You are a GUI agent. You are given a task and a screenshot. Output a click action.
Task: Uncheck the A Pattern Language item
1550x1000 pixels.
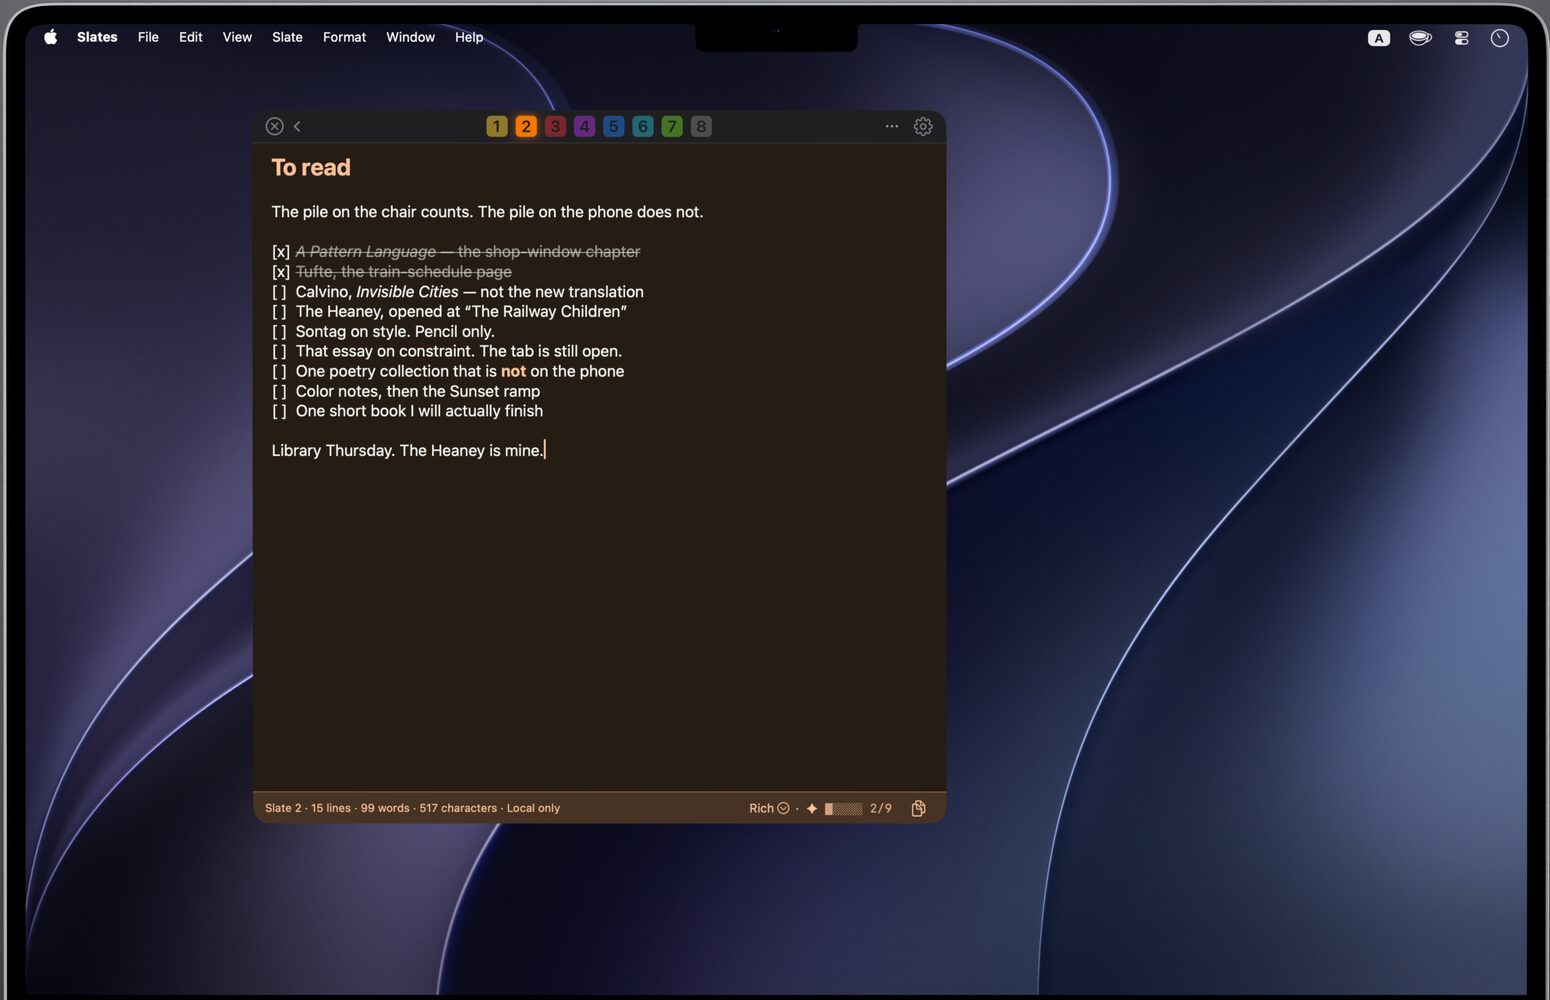click(x=281, y=252)
